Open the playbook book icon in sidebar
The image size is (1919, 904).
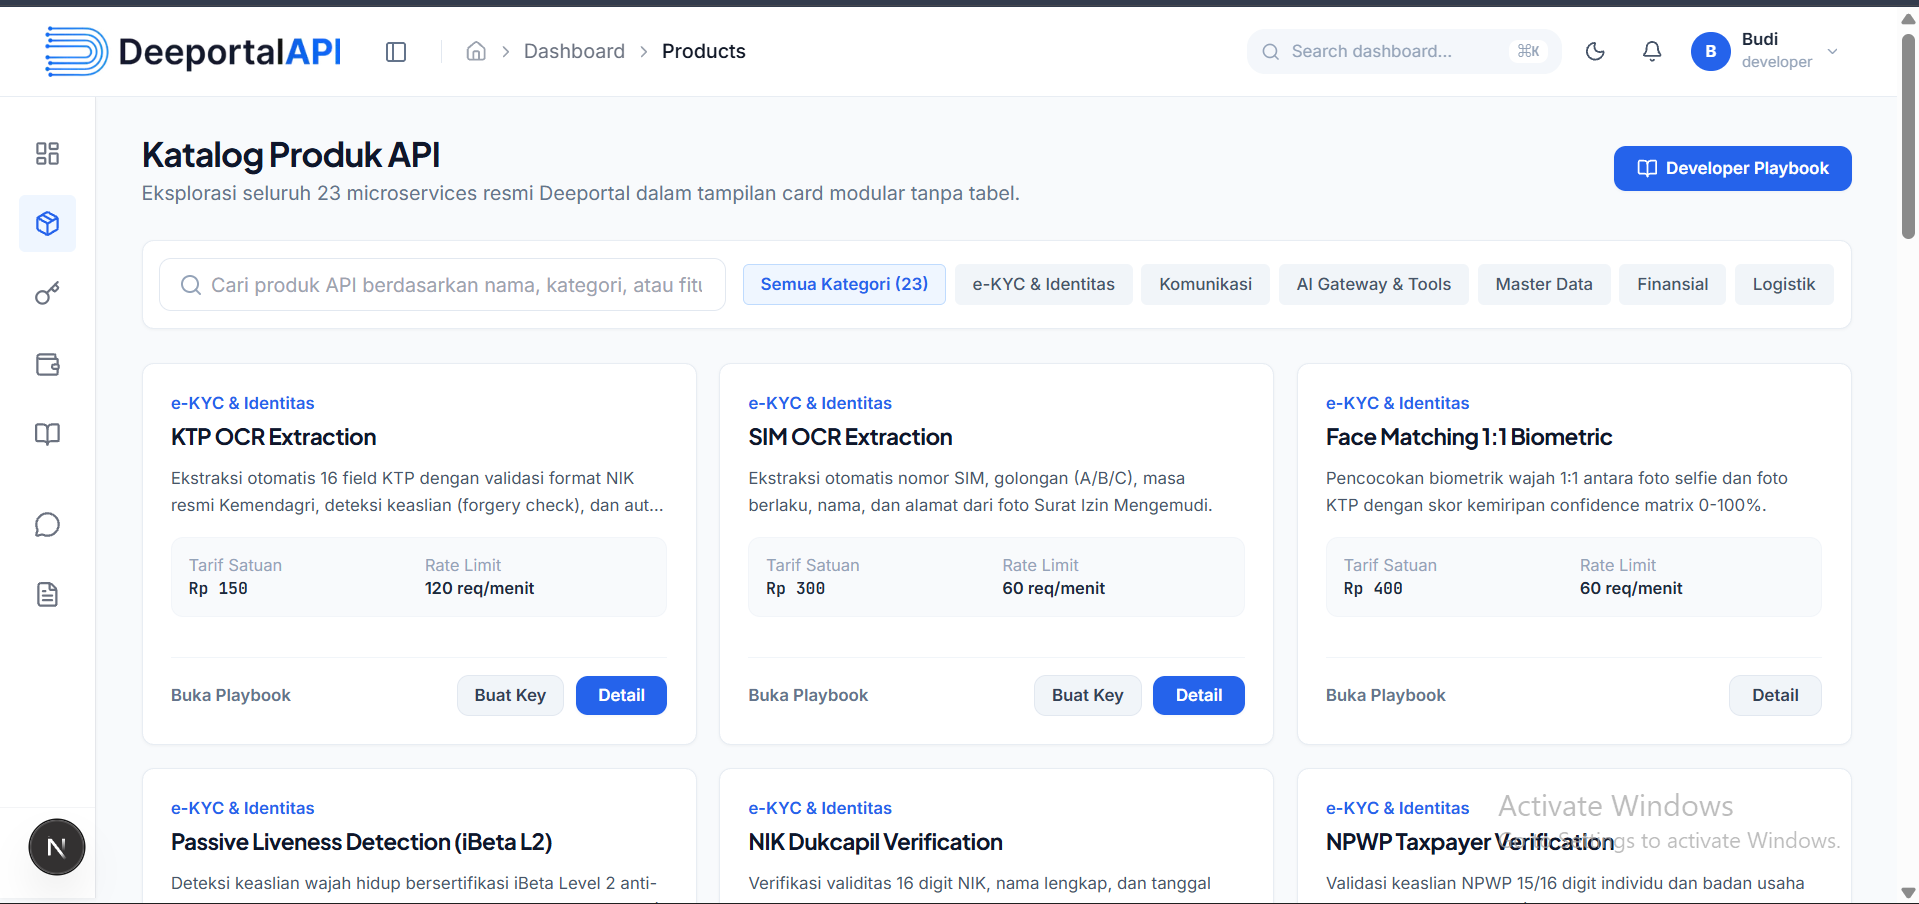click(47, 434)
